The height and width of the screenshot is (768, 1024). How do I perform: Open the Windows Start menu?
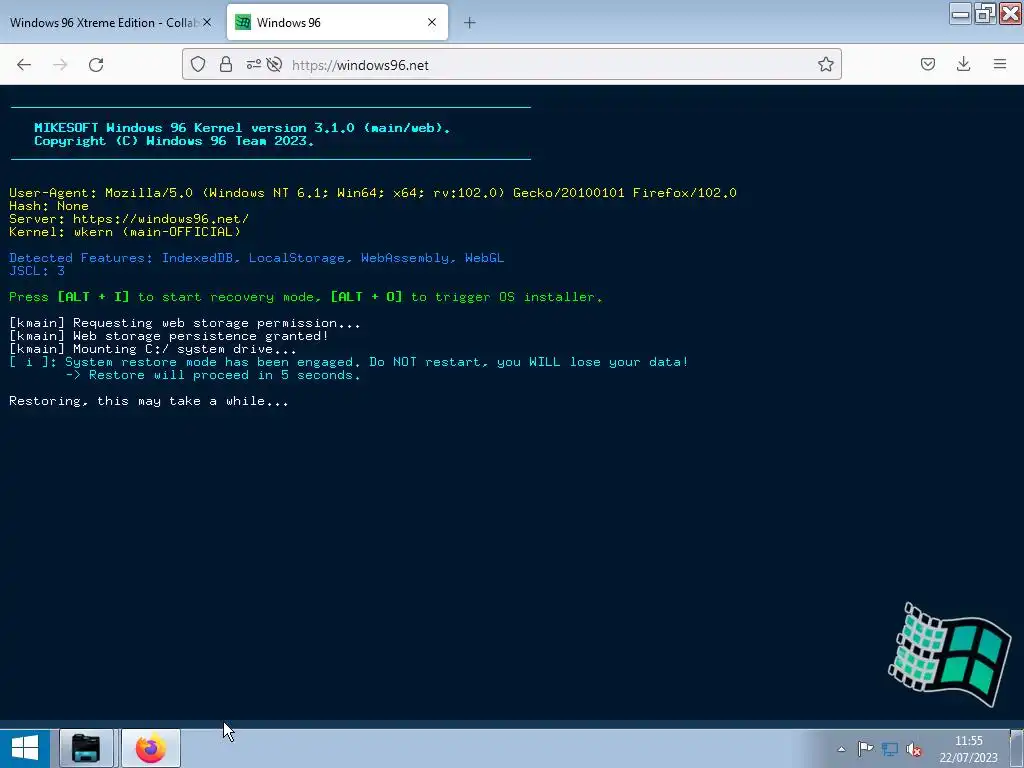[25, 748]
